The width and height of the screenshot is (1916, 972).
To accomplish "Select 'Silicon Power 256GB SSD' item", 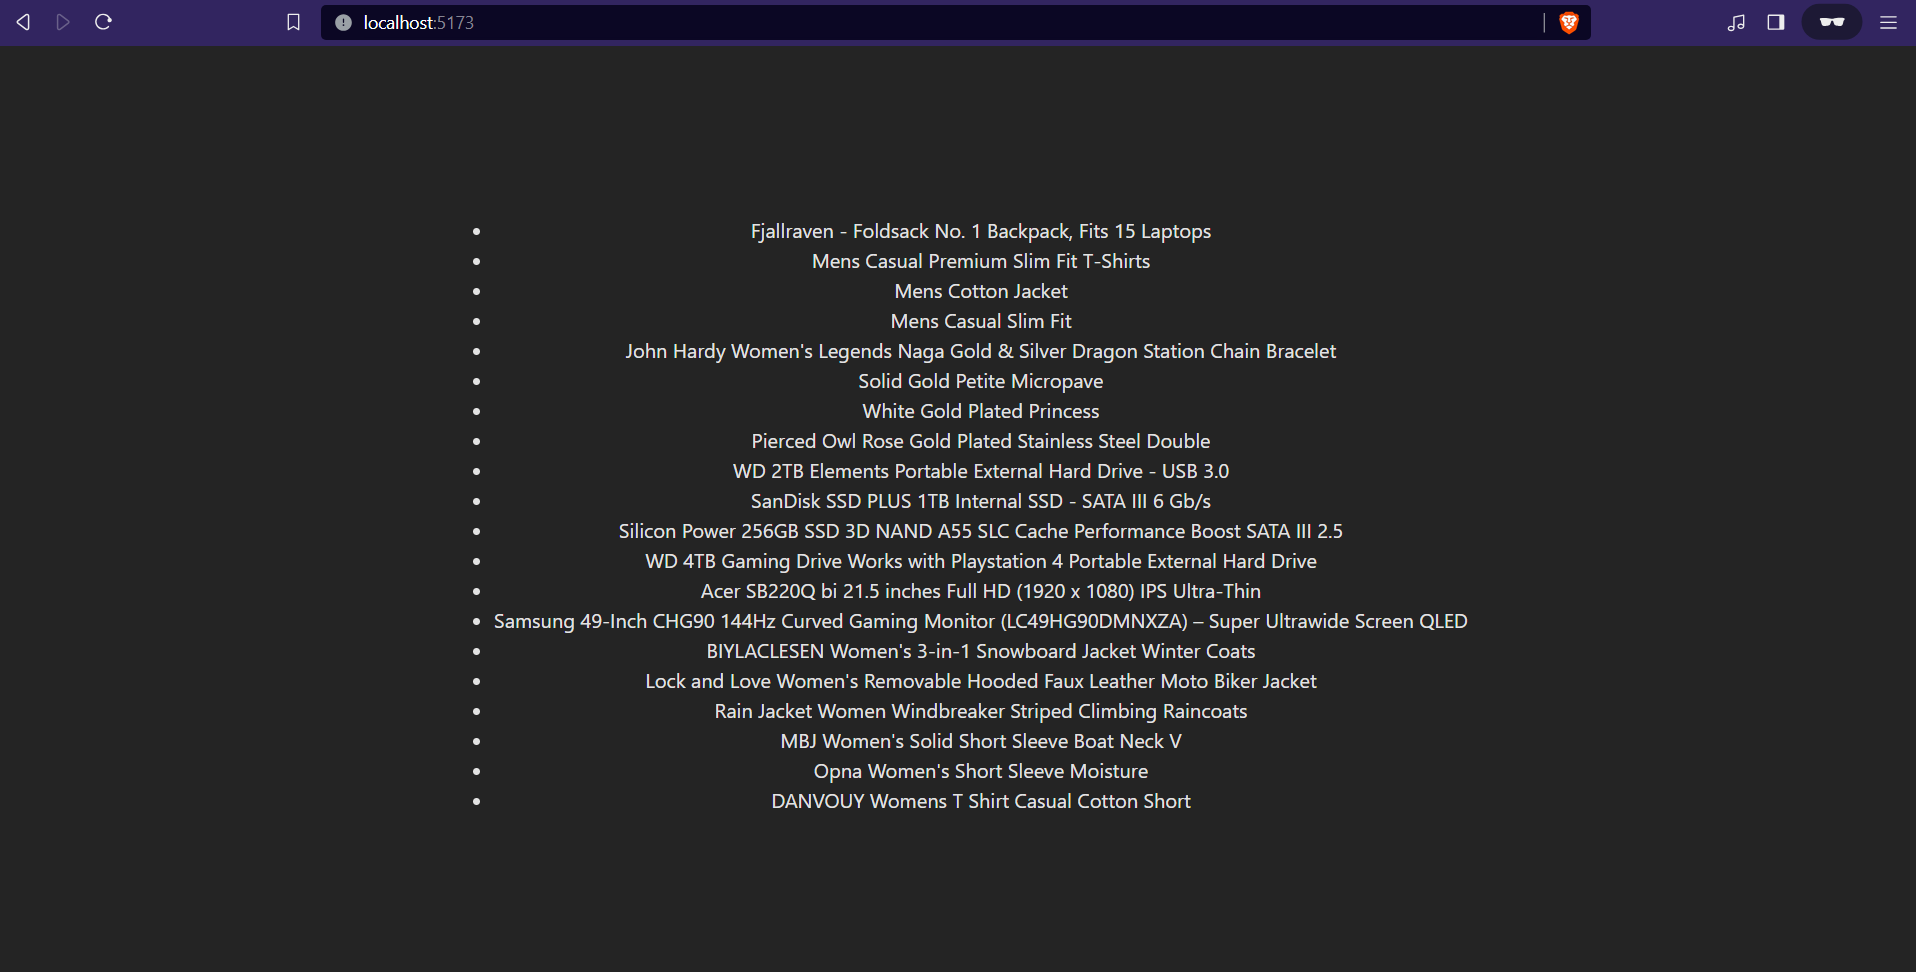I will coord(981,531).
